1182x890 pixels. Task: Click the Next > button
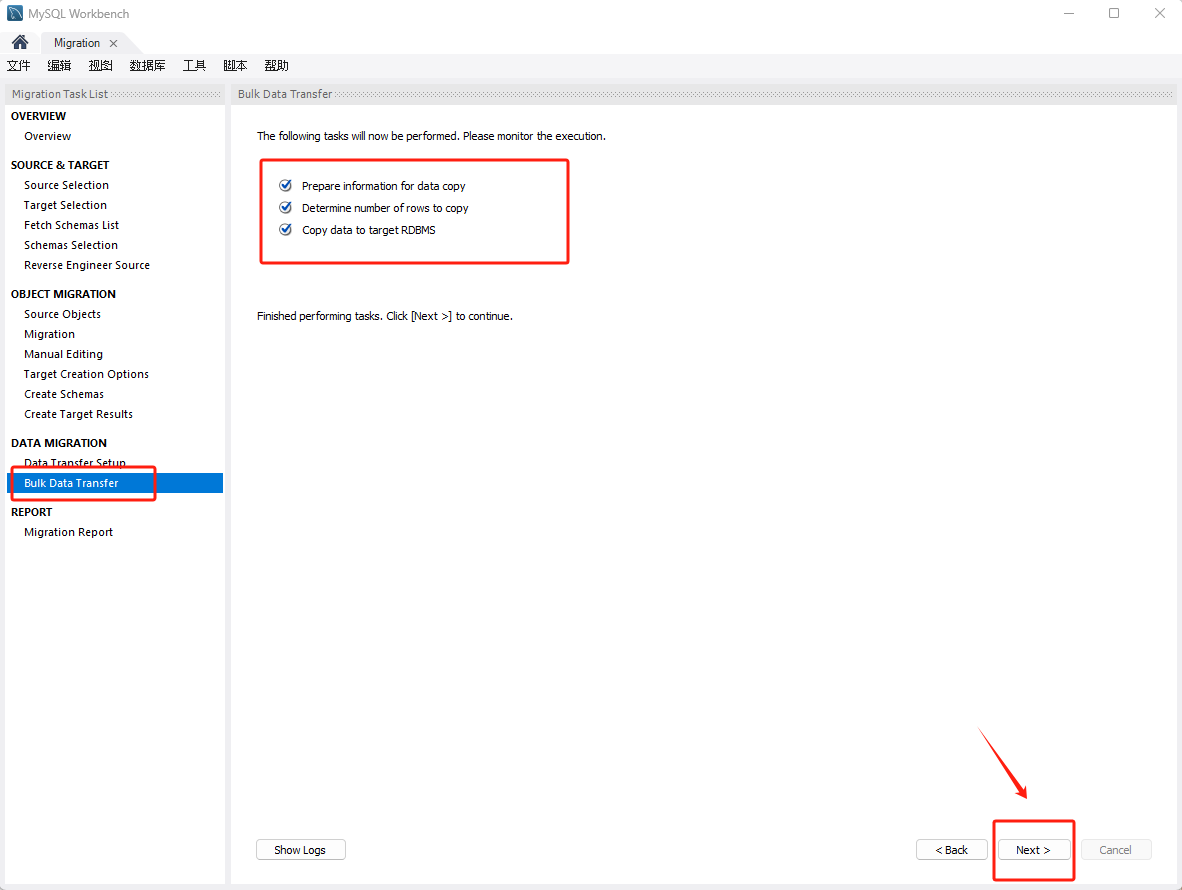(1033, 849)
